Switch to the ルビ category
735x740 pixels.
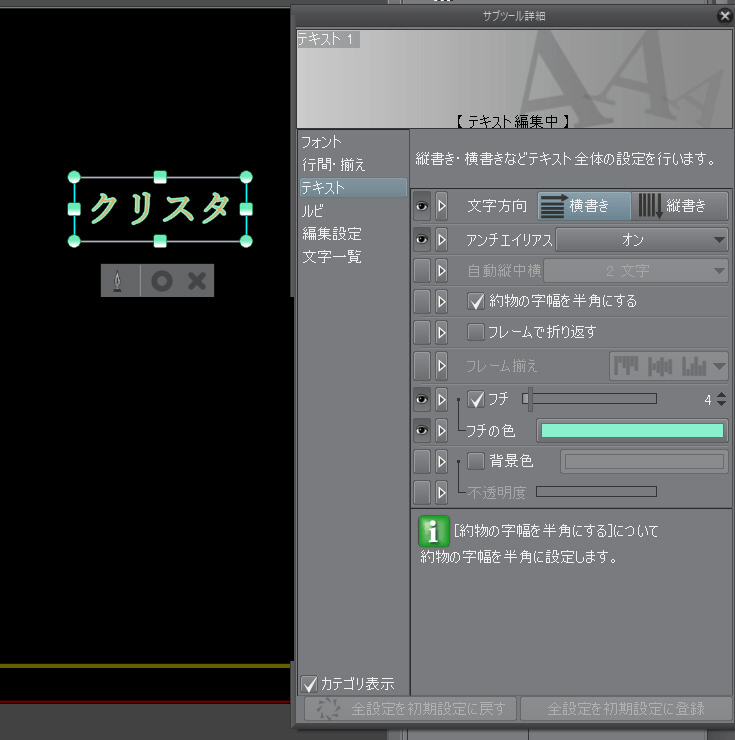313,211
